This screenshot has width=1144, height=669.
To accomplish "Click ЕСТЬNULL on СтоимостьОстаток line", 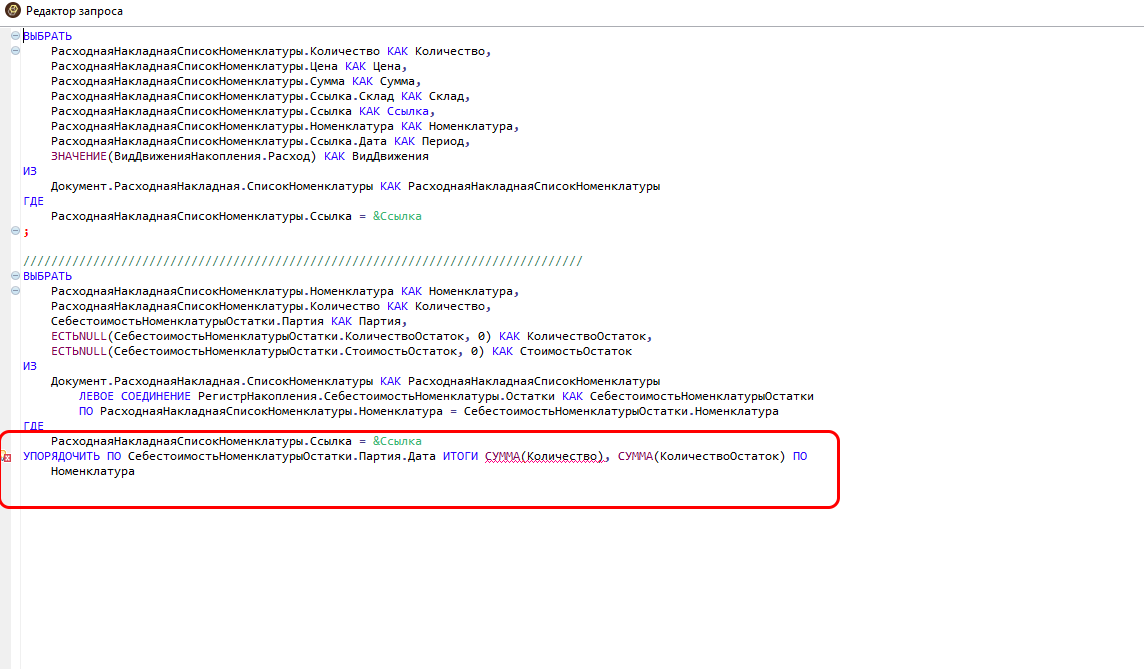I will click(x=79, y=351).
